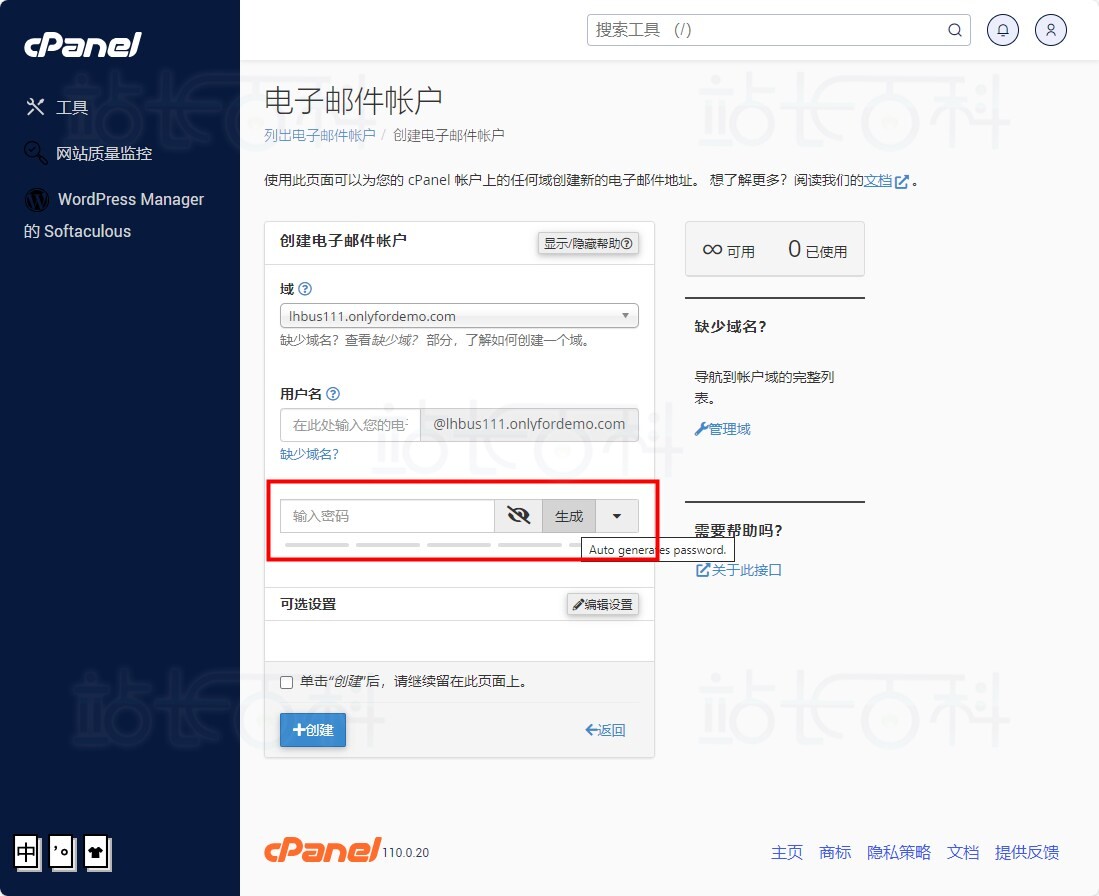Focus the 搜索工具 search field
Image resolution: width=1099 pixels, height=896 pixels.
(x=778, y=30)
